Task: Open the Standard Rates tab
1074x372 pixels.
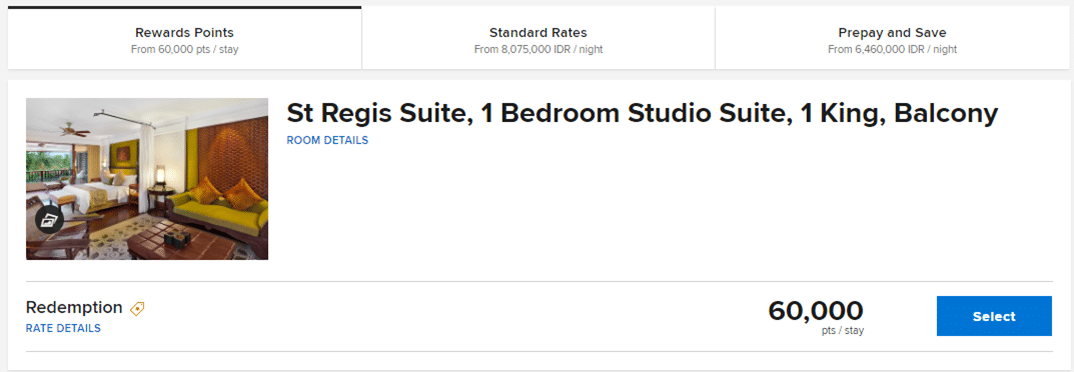Action: (x=538, y=38)
